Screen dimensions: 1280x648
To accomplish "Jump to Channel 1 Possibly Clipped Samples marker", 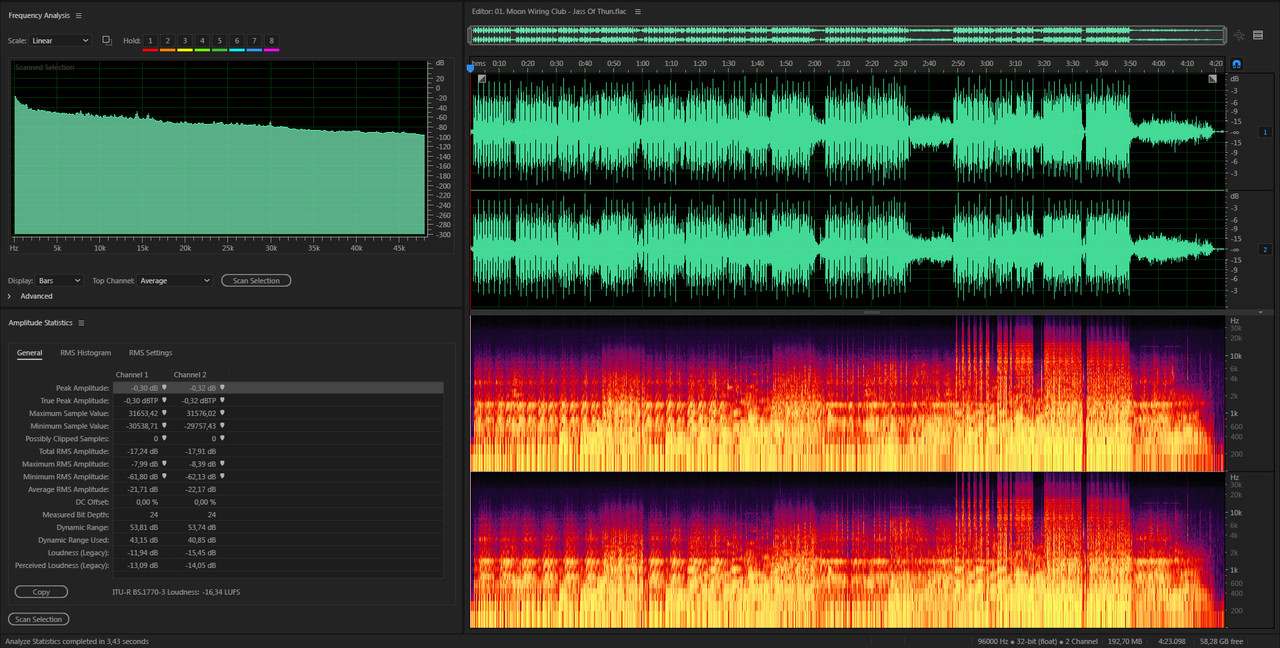I will (x=164, y=438).
